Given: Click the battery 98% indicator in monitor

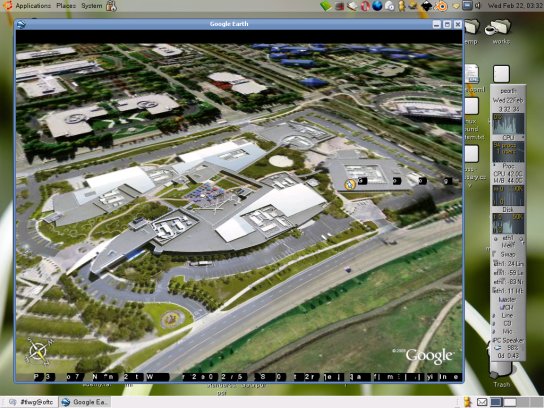Looking at the screenshot, I should coord(508,348).
